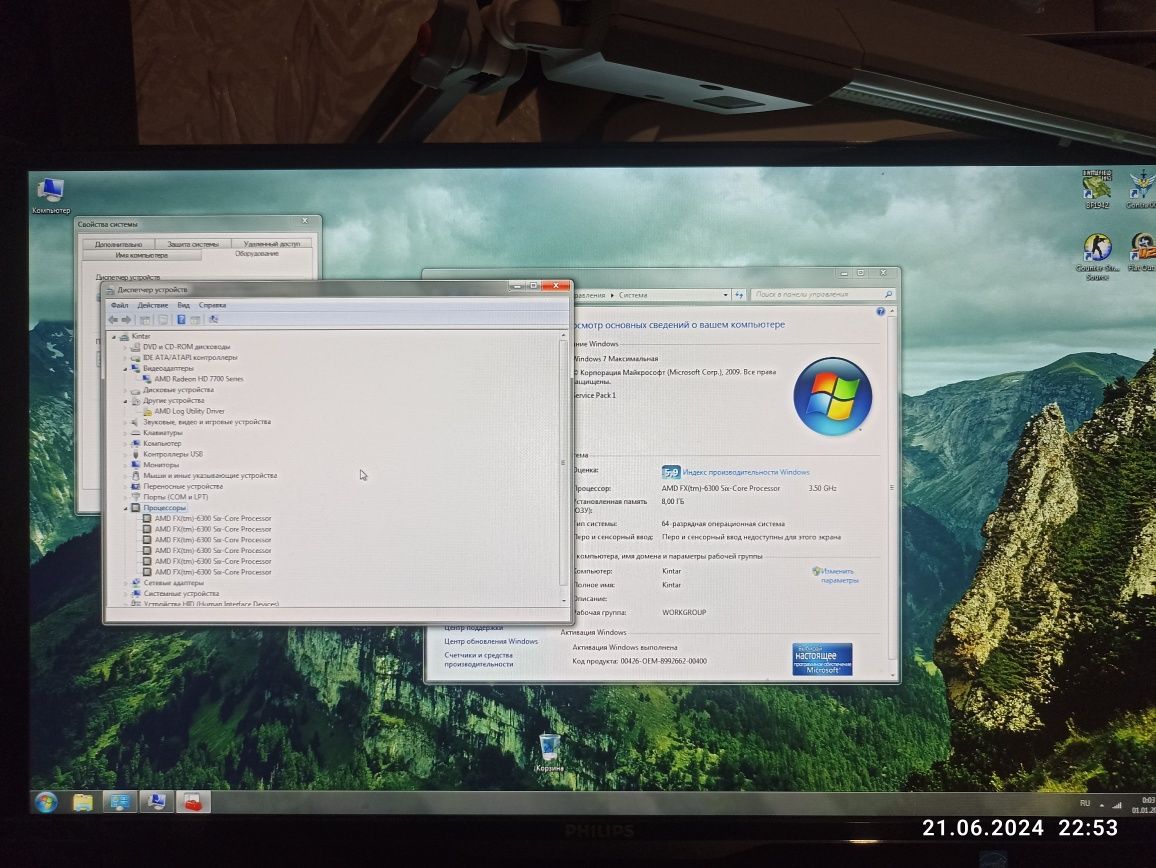Click the Корзина recycle bin desktop icon
This screenshot has height=868, width=1156.
pos(549,751)
